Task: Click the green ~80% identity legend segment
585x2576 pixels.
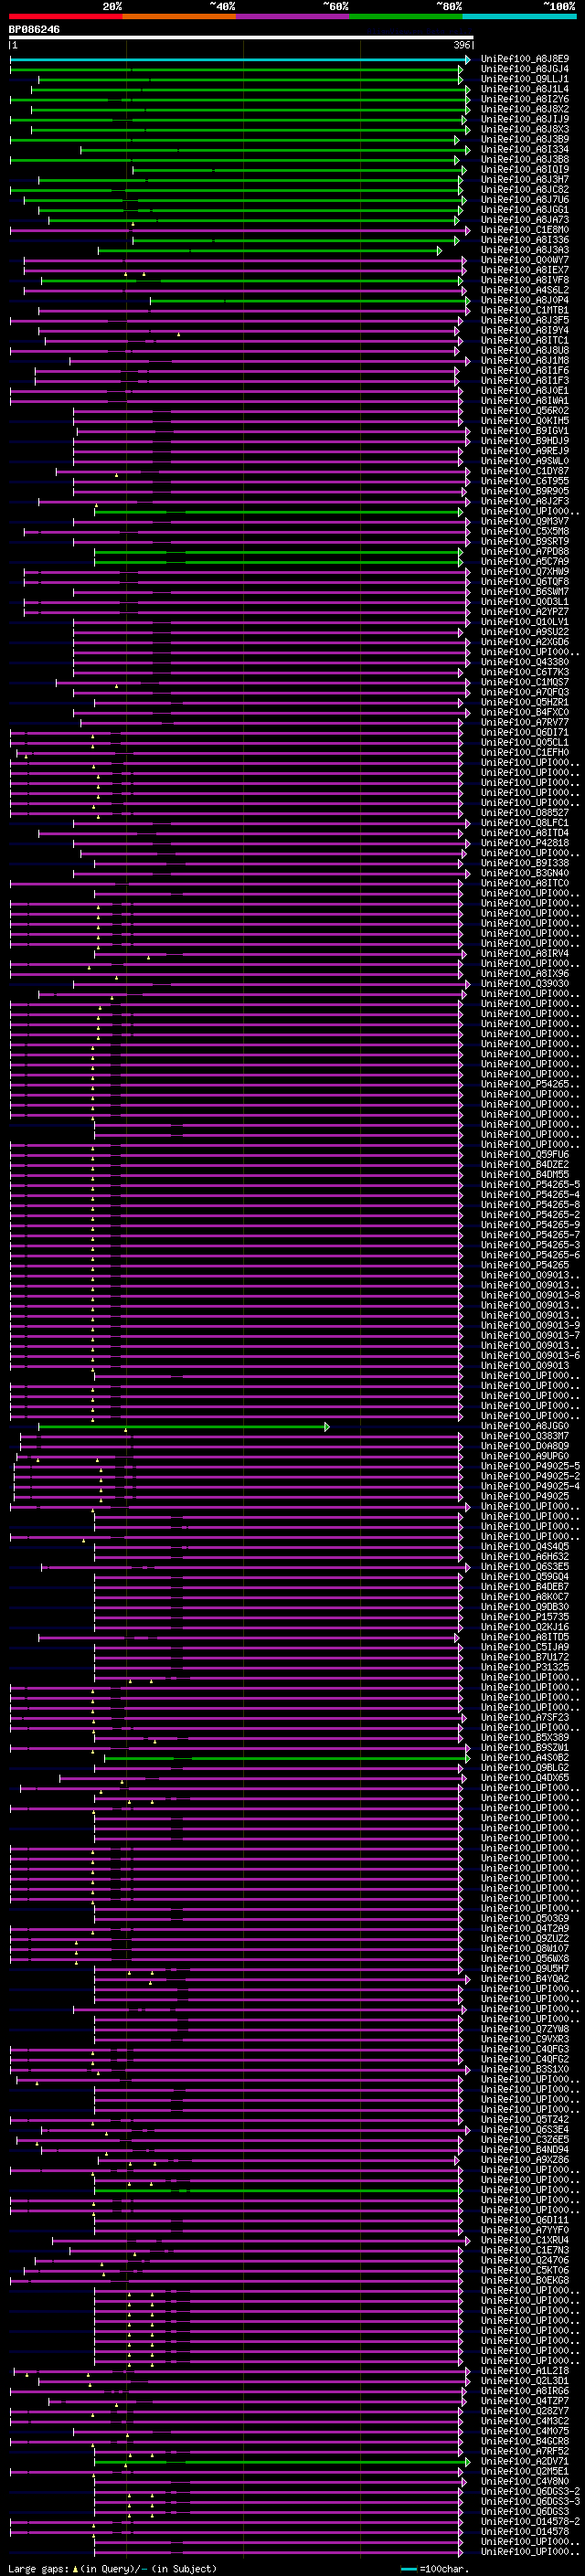Action: coord(406,16)
